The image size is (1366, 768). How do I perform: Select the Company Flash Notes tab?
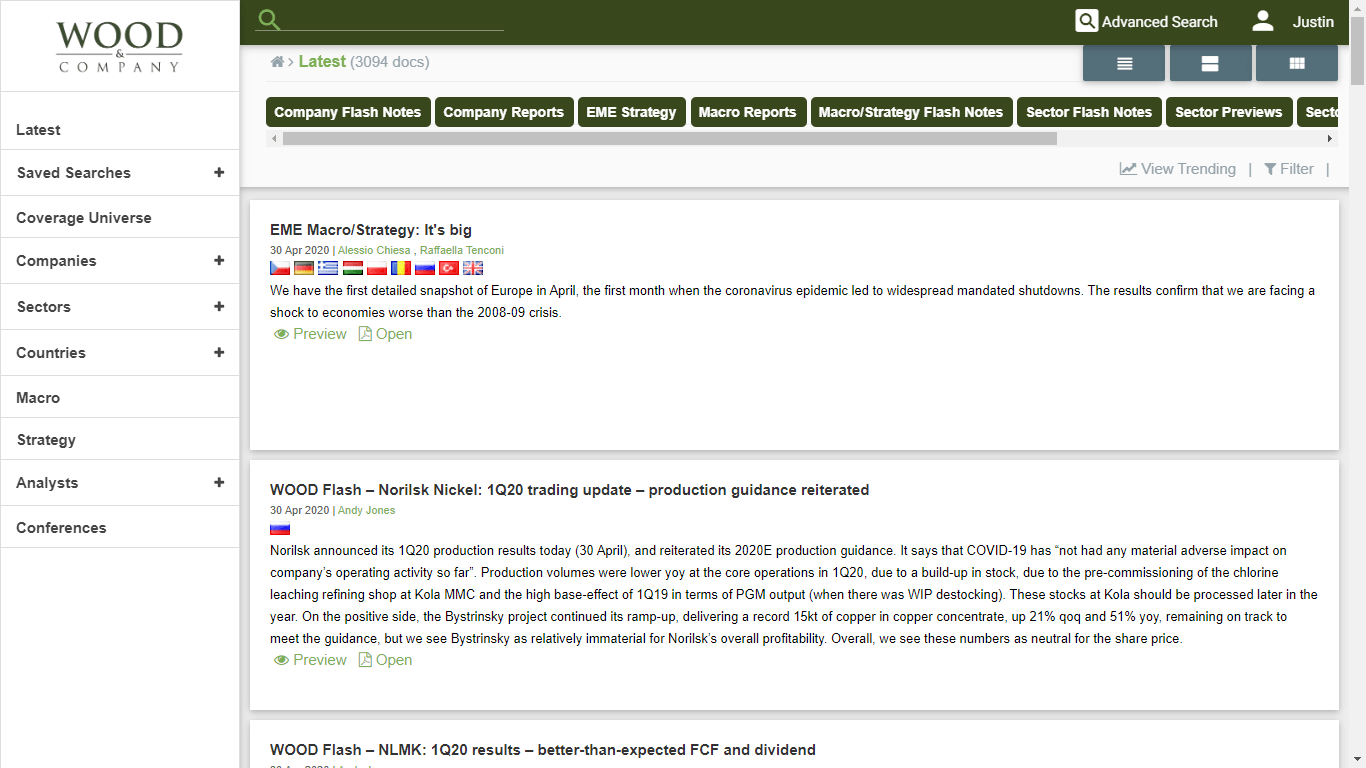click(347, 112)
